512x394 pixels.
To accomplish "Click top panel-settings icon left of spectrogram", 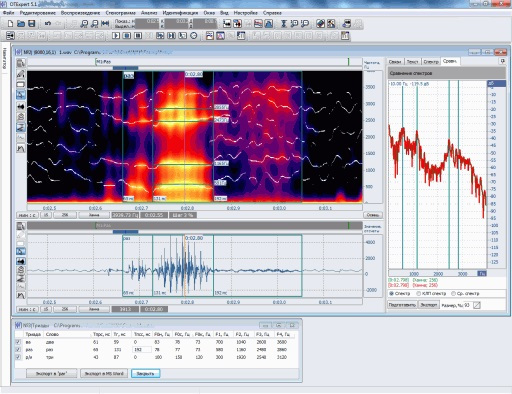I will pos(21,63).
